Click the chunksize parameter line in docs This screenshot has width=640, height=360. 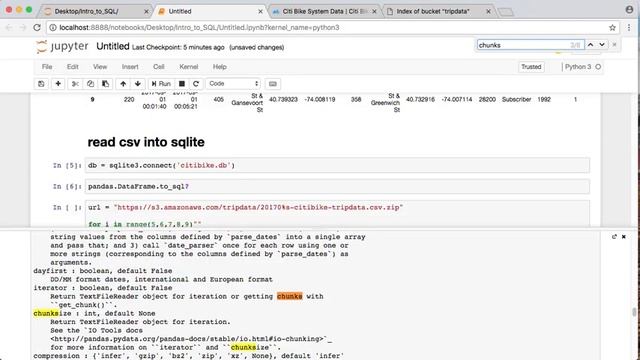pyautogui.click(x=94, y=313)
